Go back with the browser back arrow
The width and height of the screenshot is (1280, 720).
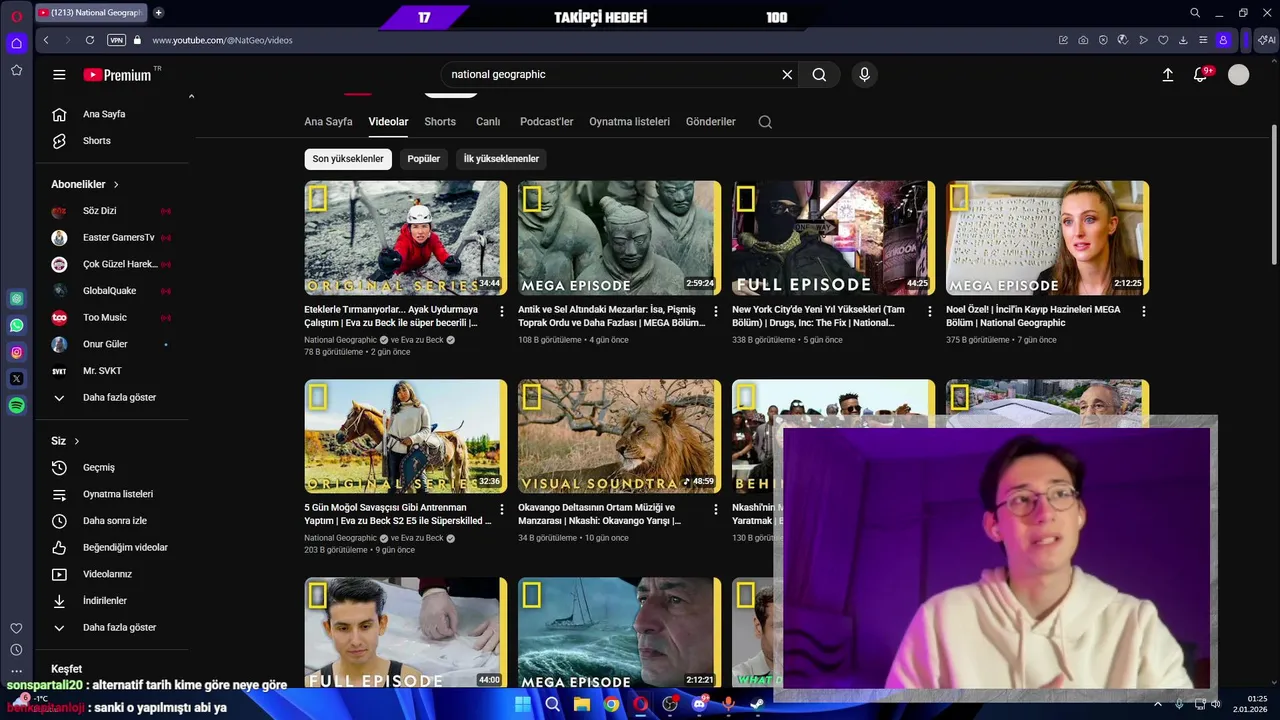pyautogui.click(x=46, y=40)
